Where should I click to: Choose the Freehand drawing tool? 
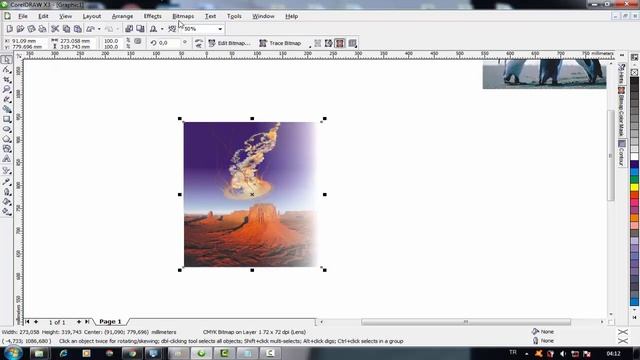7,99
